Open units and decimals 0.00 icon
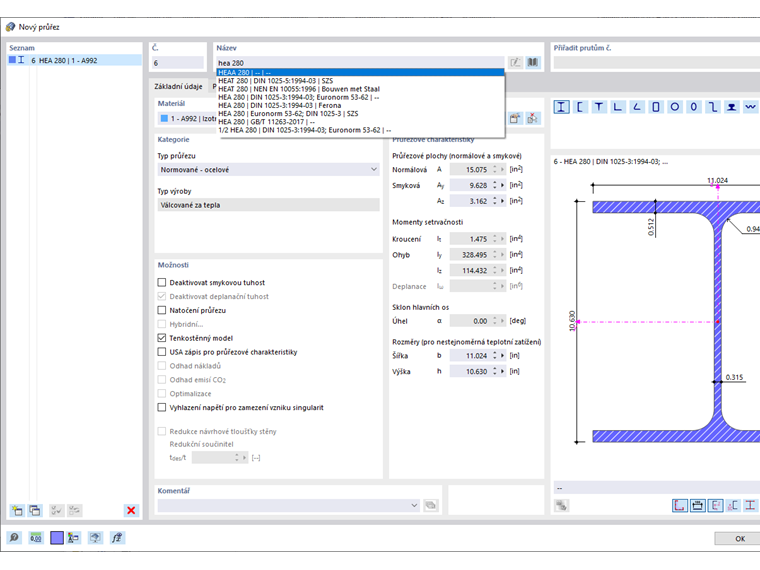 coord(36,538)
